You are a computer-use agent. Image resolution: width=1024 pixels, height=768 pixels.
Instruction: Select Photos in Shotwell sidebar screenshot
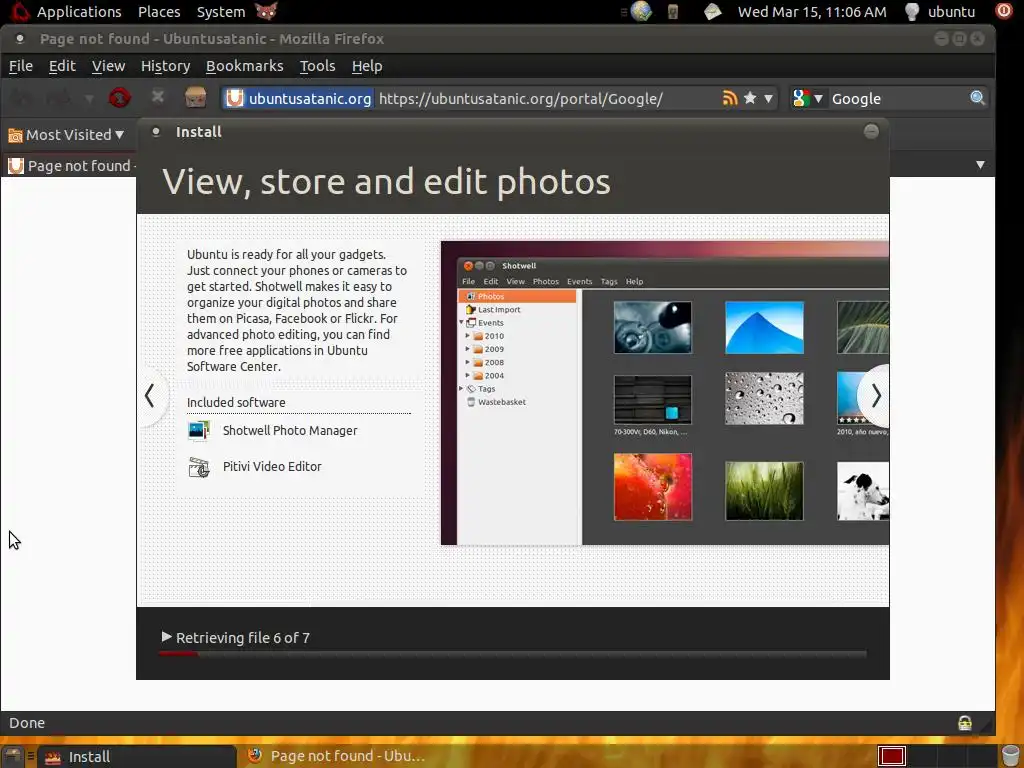pos(517,296)
